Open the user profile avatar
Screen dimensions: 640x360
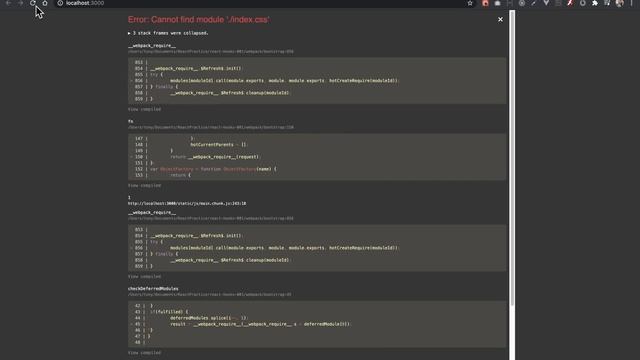pos(620,3)
